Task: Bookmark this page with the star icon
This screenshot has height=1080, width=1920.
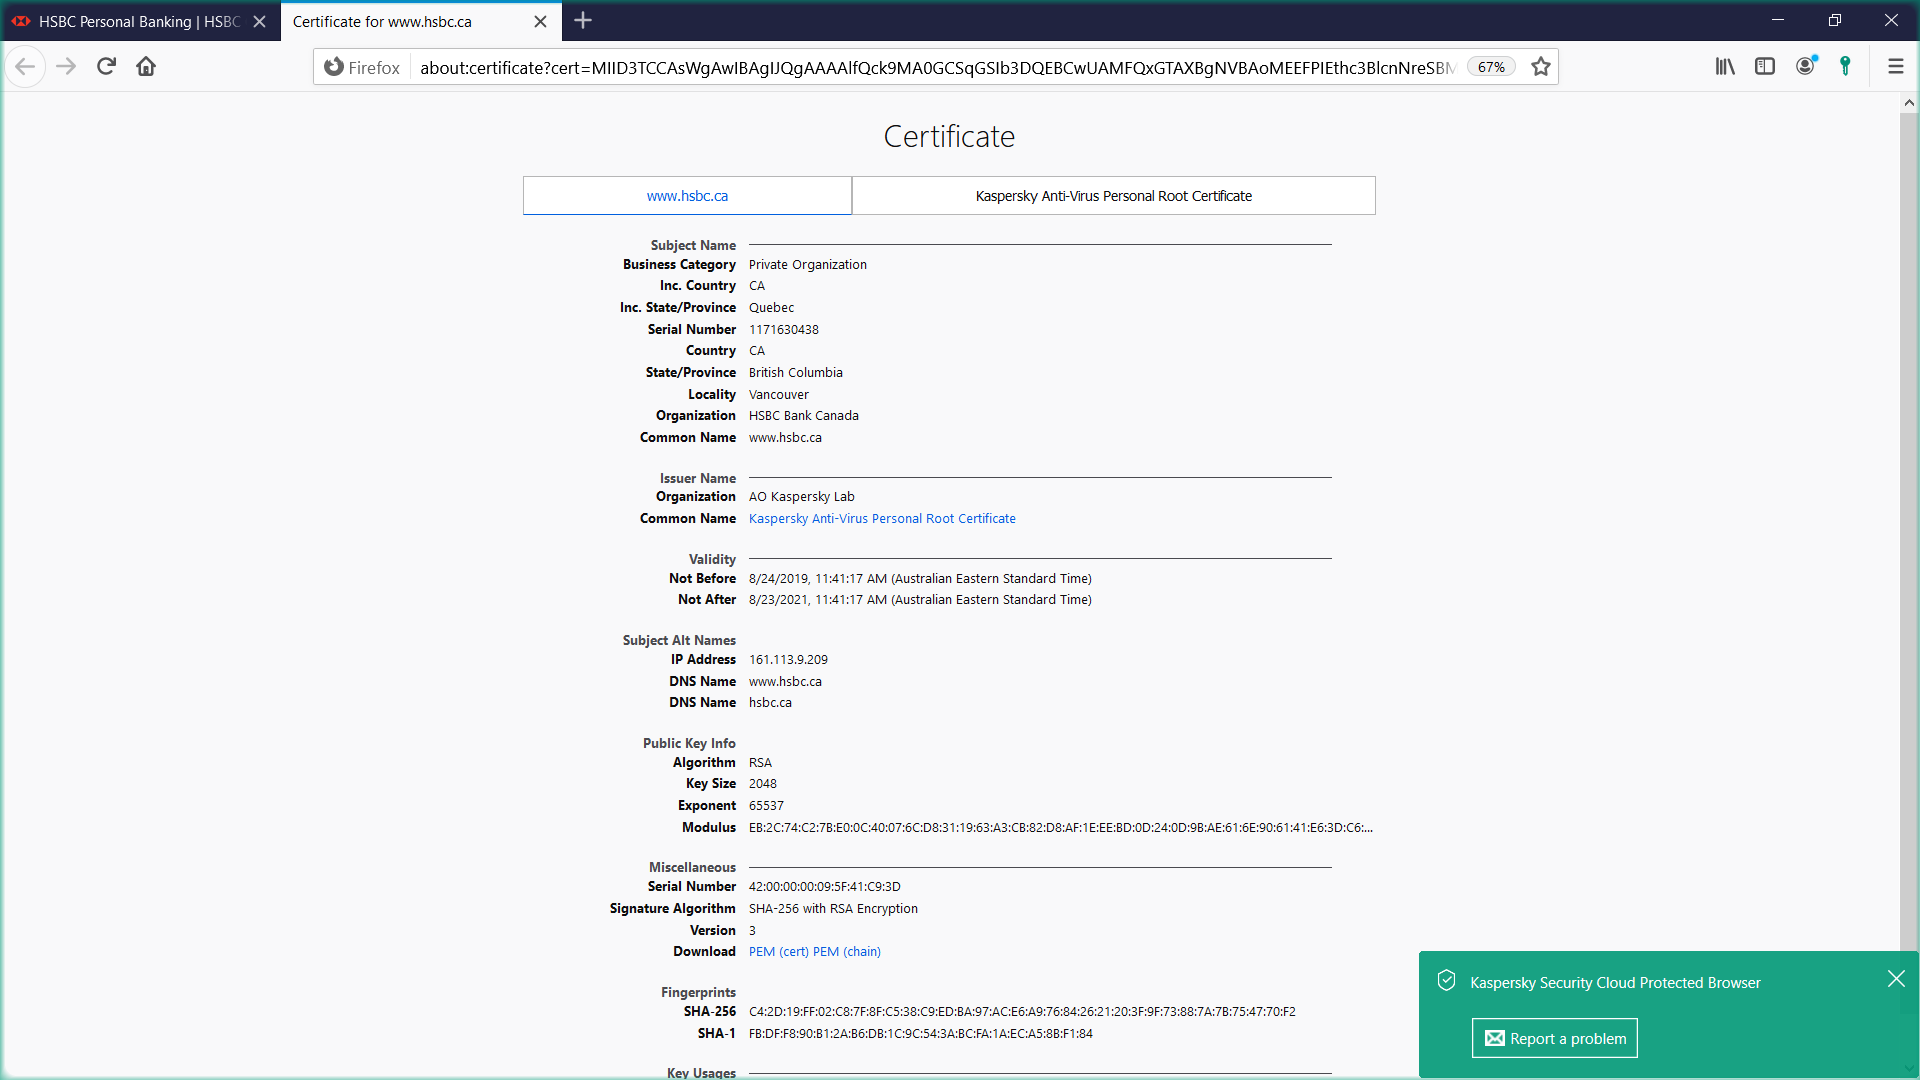Action: (x=1541, y=67)
